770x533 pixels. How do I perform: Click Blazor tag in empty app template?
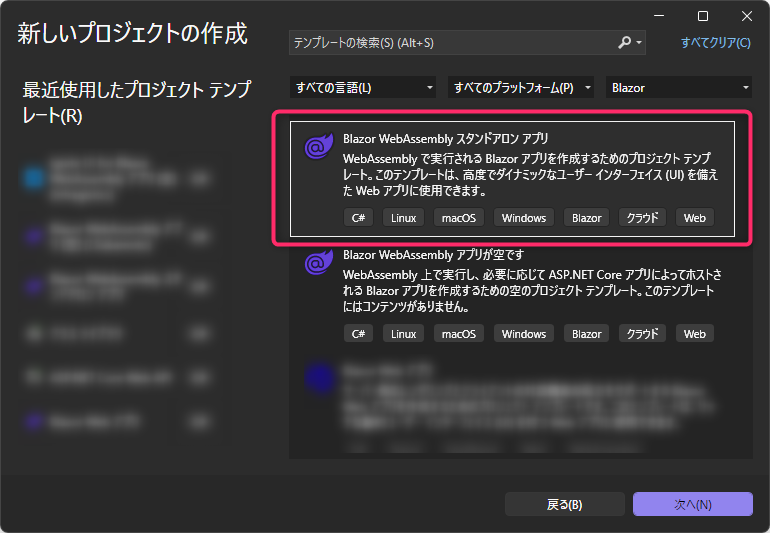click(586, 334)
